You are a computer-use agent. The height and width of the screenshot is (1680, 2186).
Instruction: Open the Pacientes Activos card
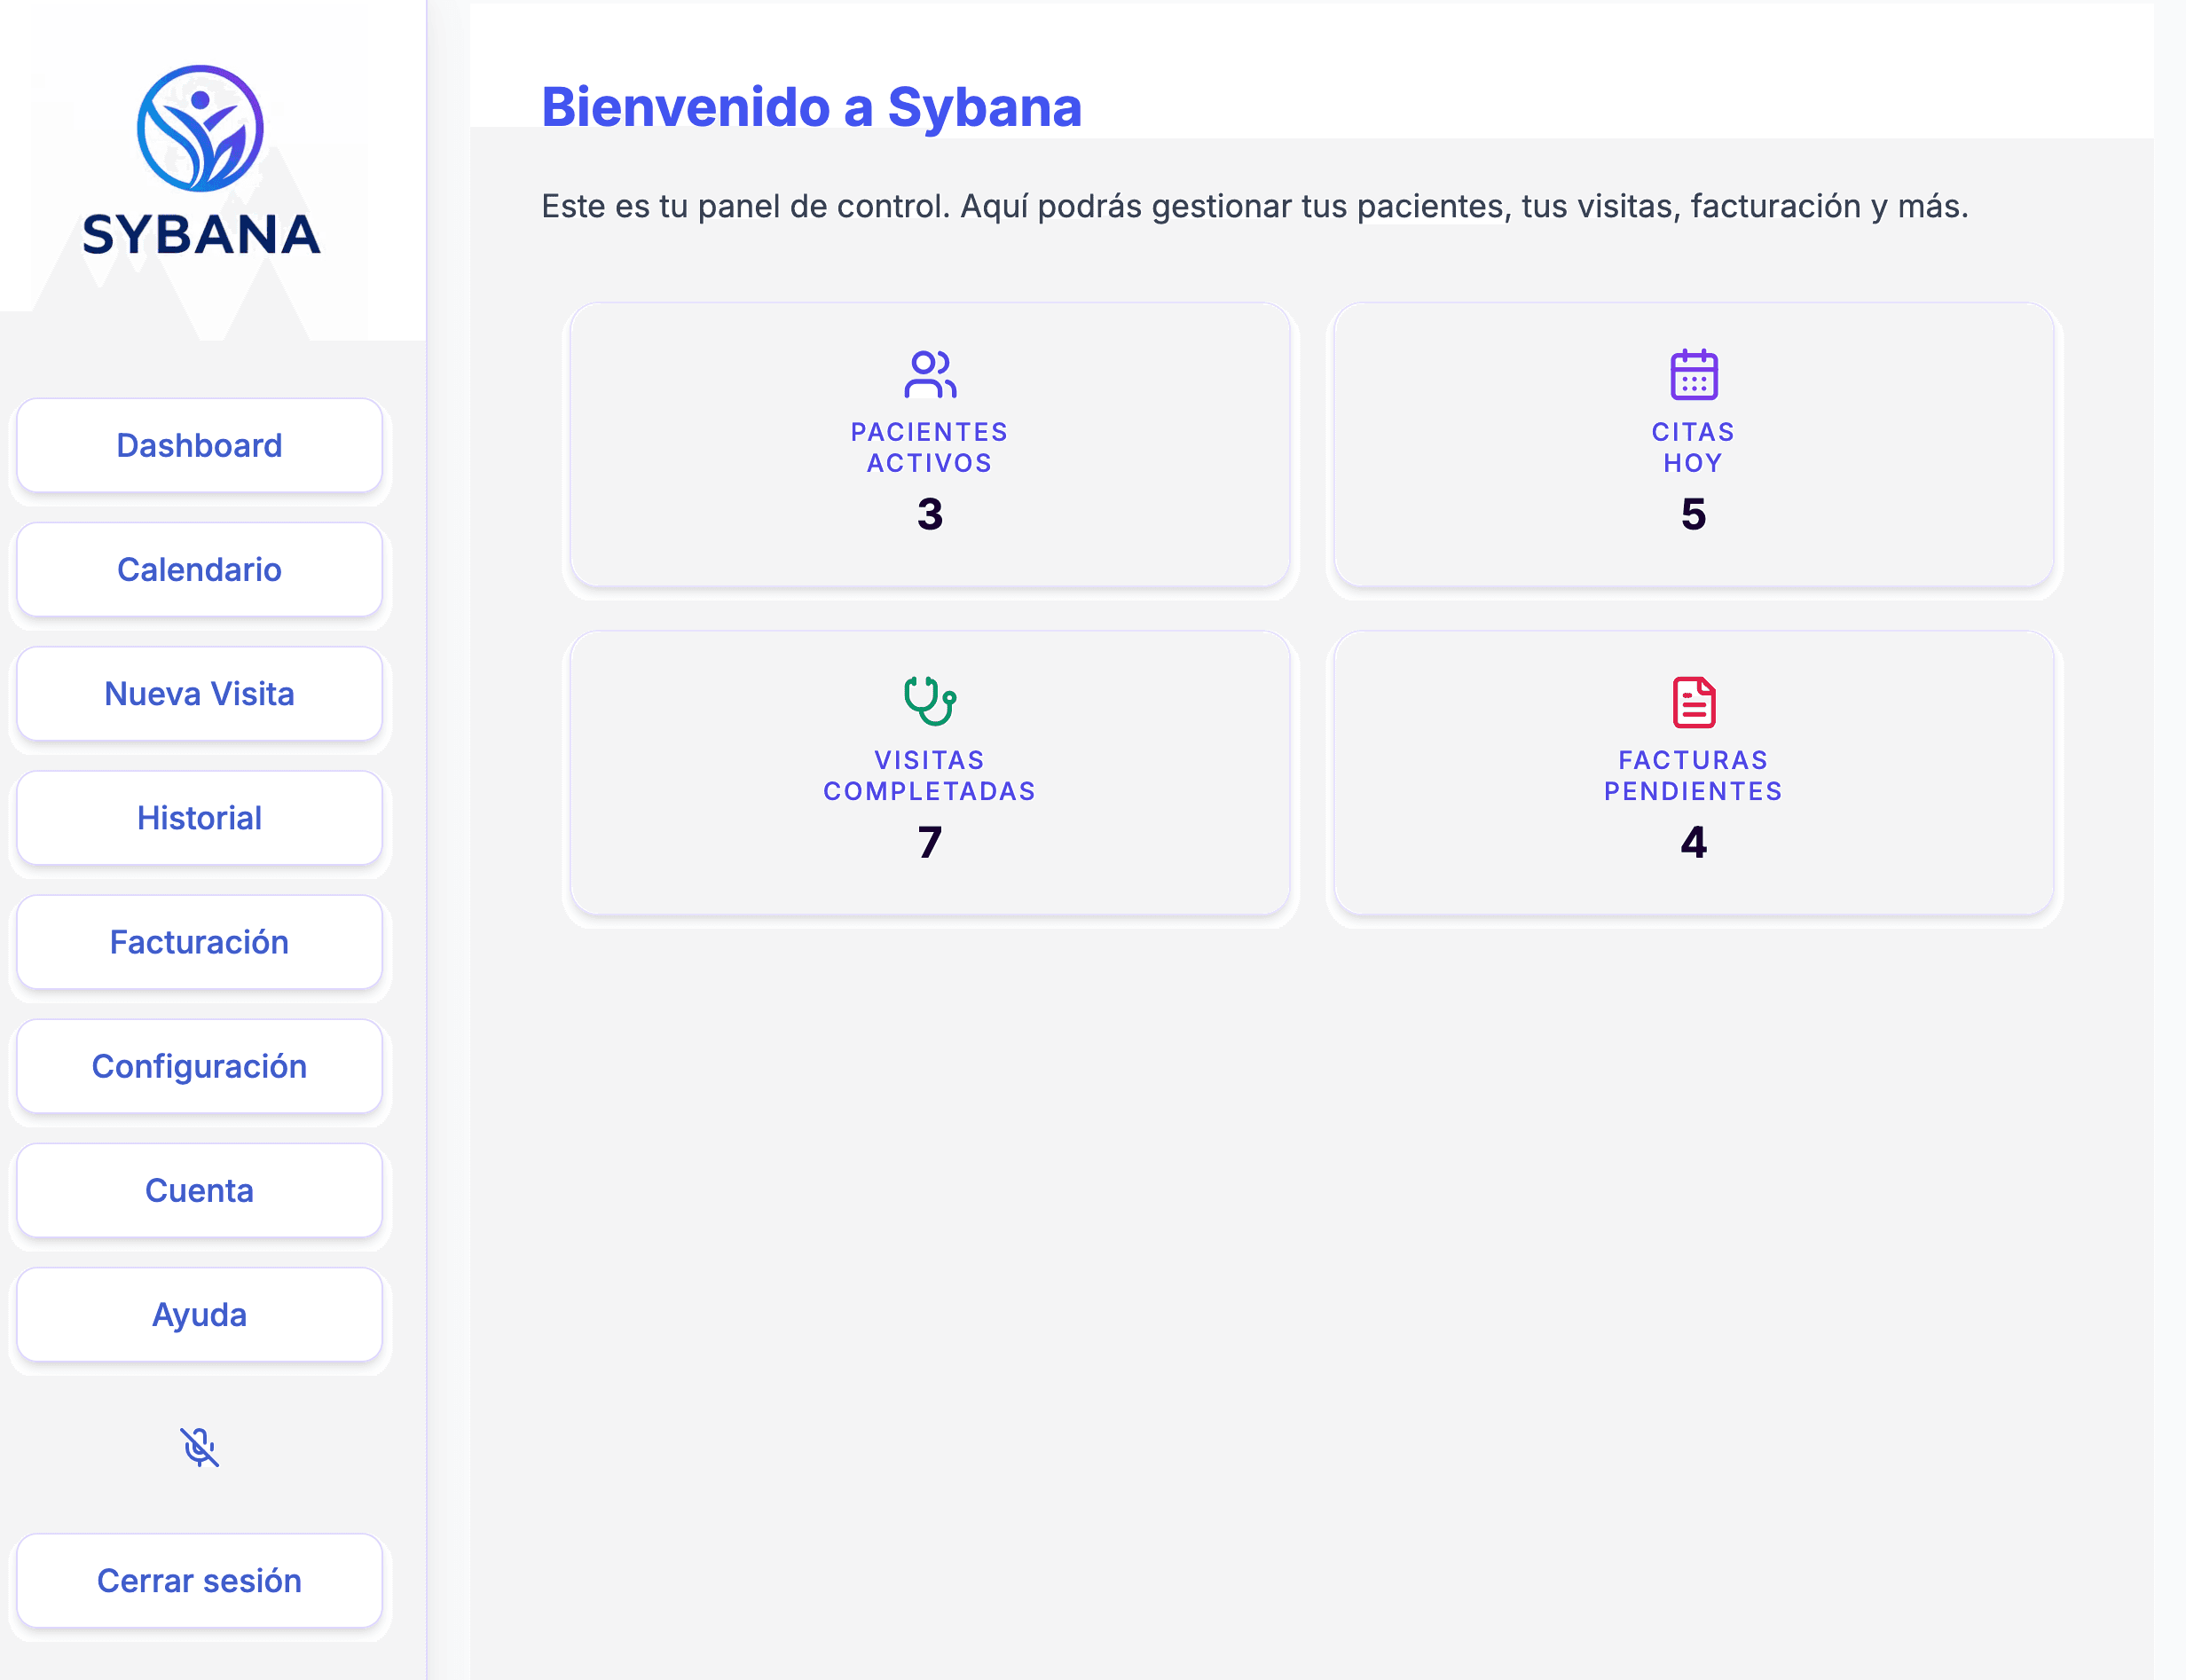pyautogui.click(x=929, y=446)
